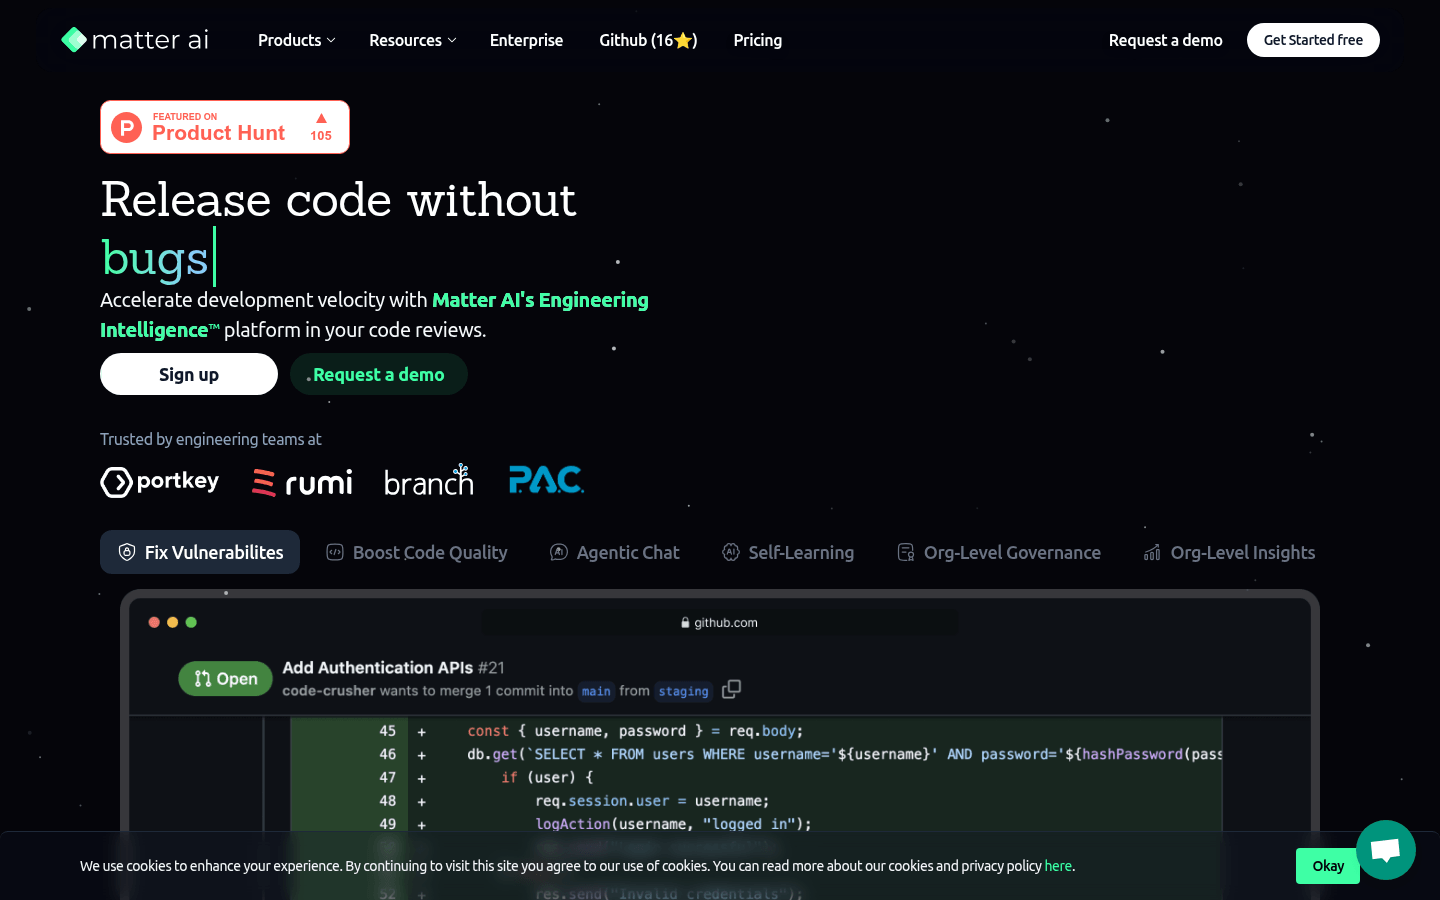Image resolution: width=1440 pixels, height=900 pixels.
Task: Click the Release code without headline
Action: coord(338,199)
